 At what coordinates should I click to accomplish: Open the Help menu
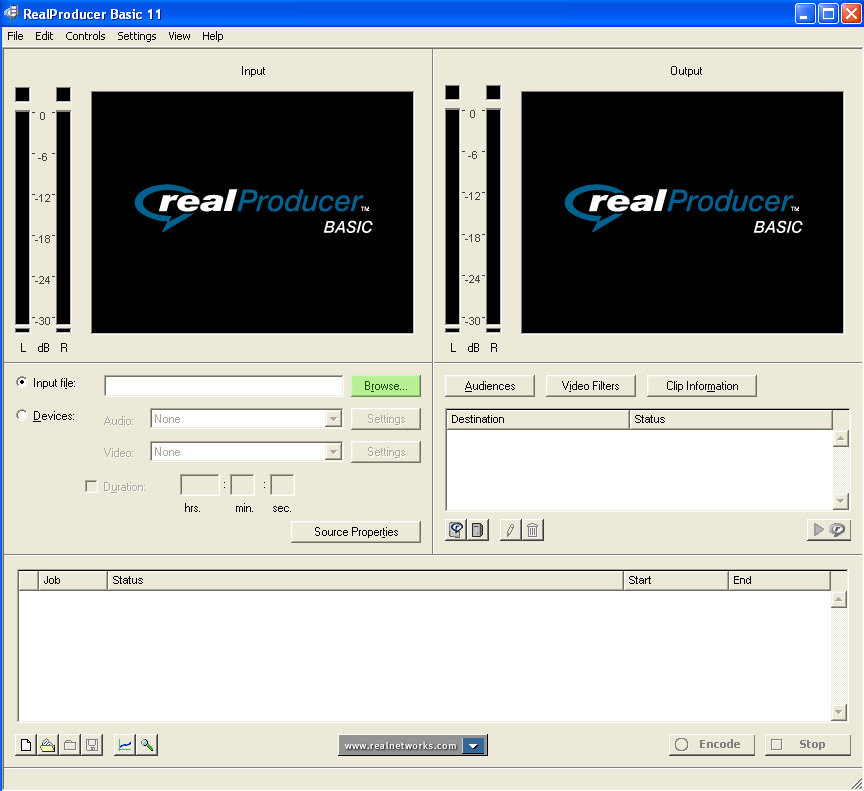point(213,36)
